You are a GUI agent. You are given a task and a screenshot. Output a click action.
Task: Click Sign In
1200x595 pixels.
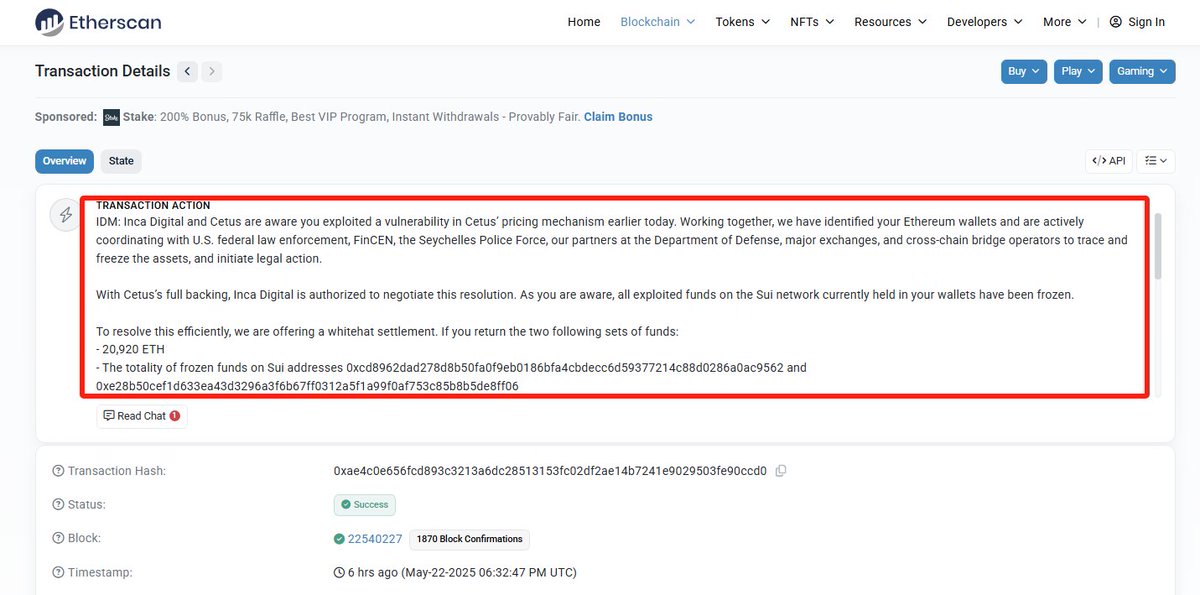(1137, 22)
